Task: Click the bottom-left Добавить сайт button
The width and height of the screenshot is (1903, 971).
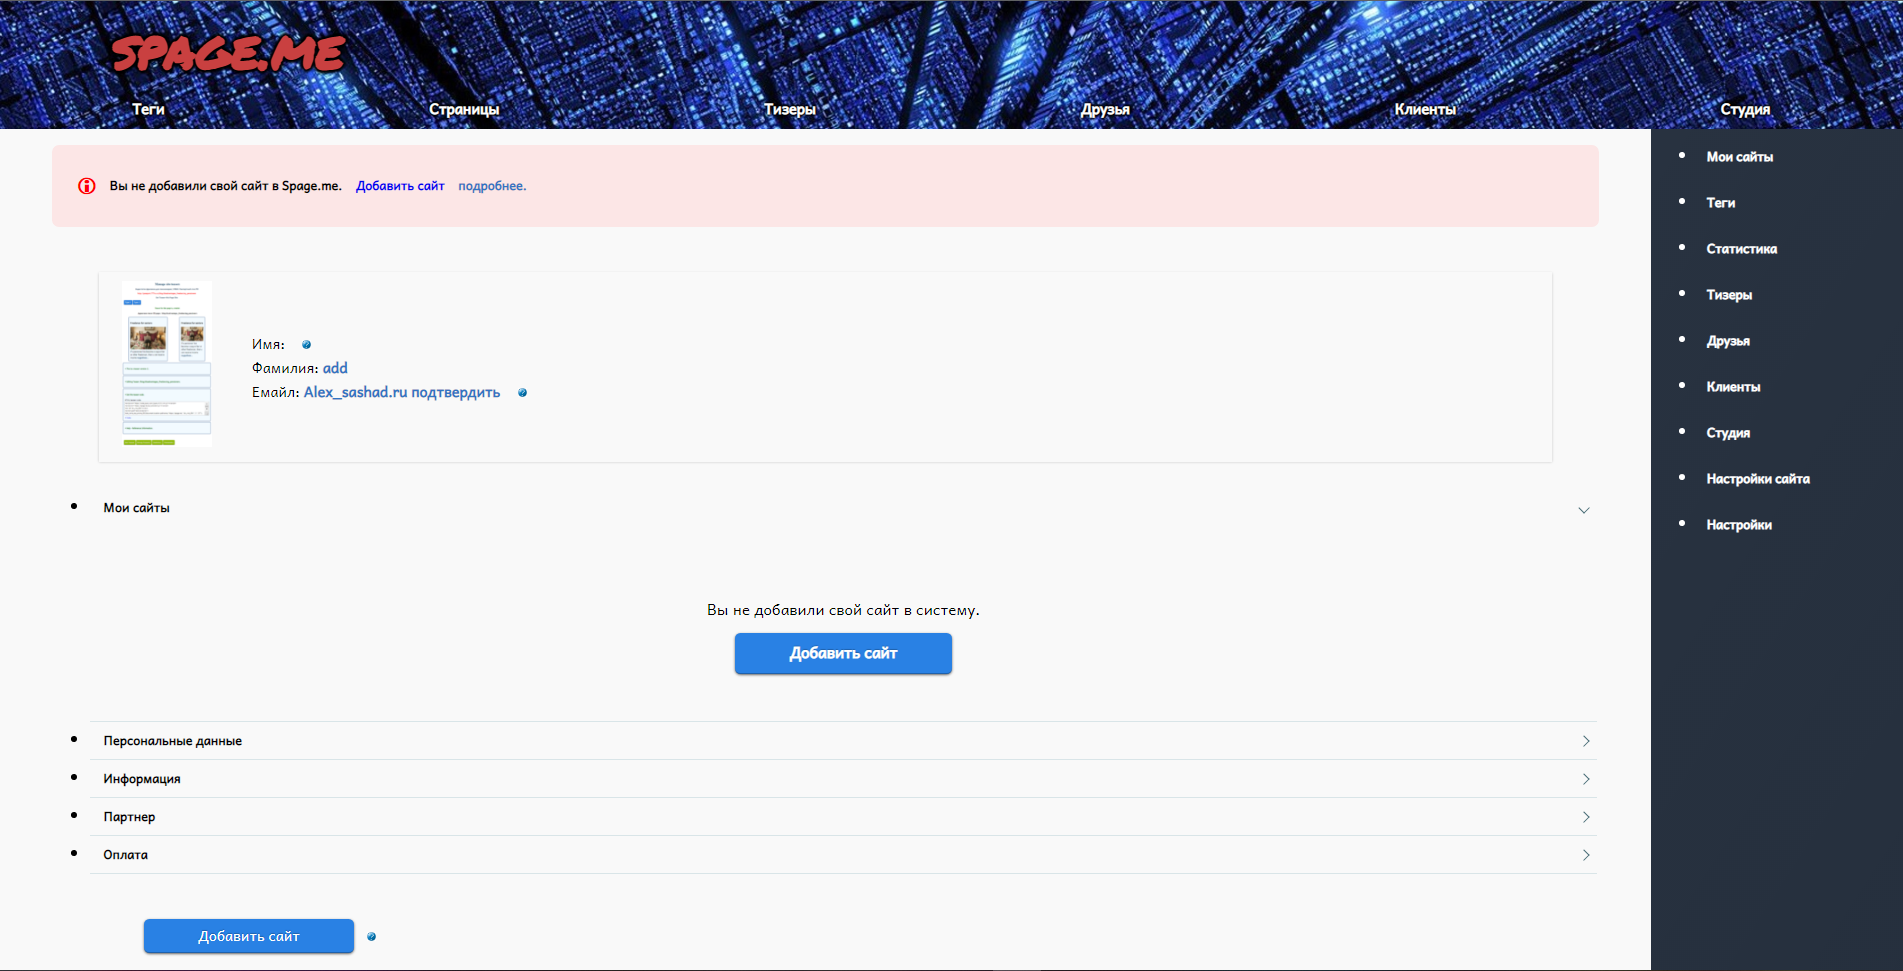Action: 249,936
